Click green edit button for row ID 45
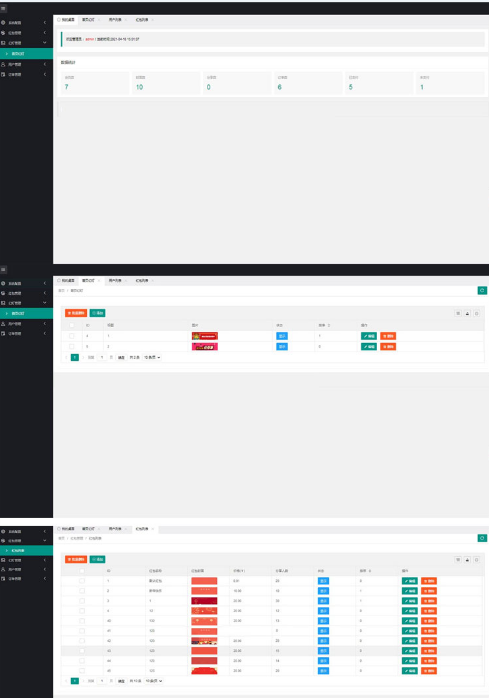Screen dimensions: 489x698 tap(409, 670)
